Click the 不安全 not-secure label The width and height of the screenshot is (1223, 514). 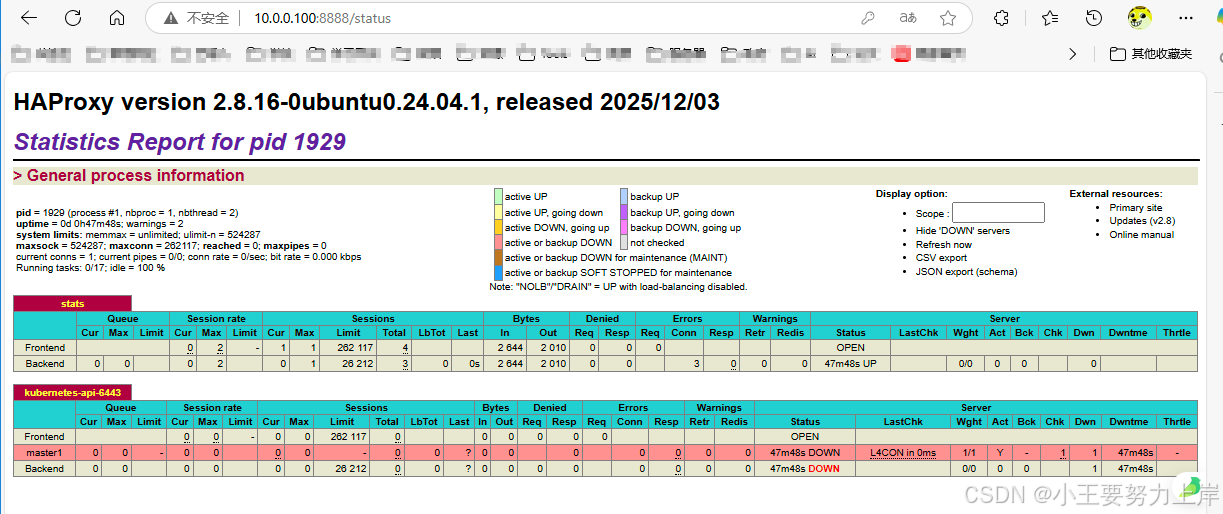pyautogui.click(x=208, y=18)
